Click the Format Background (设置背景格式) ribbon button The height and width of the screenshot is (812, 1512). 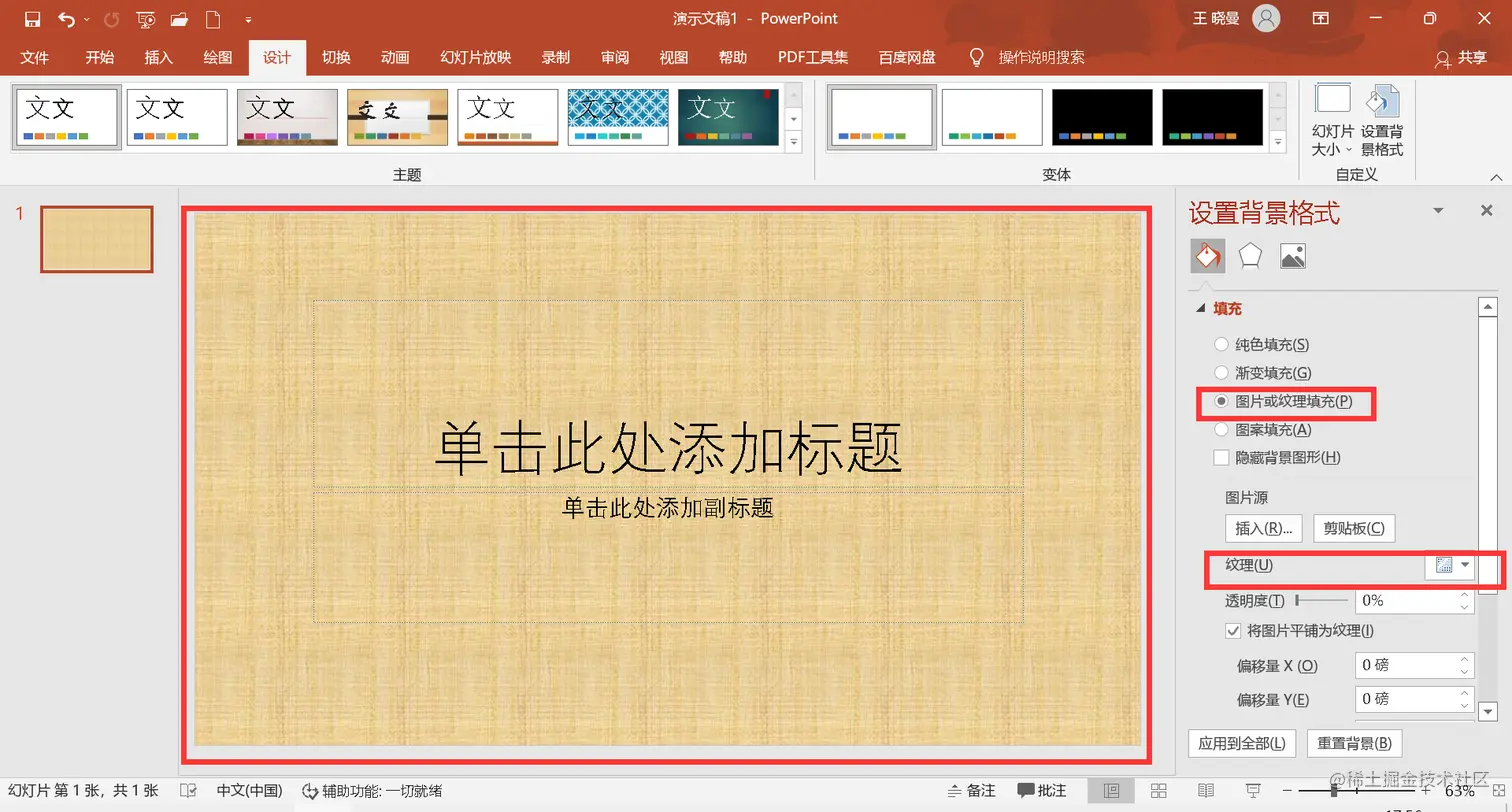pos(1382,120)
